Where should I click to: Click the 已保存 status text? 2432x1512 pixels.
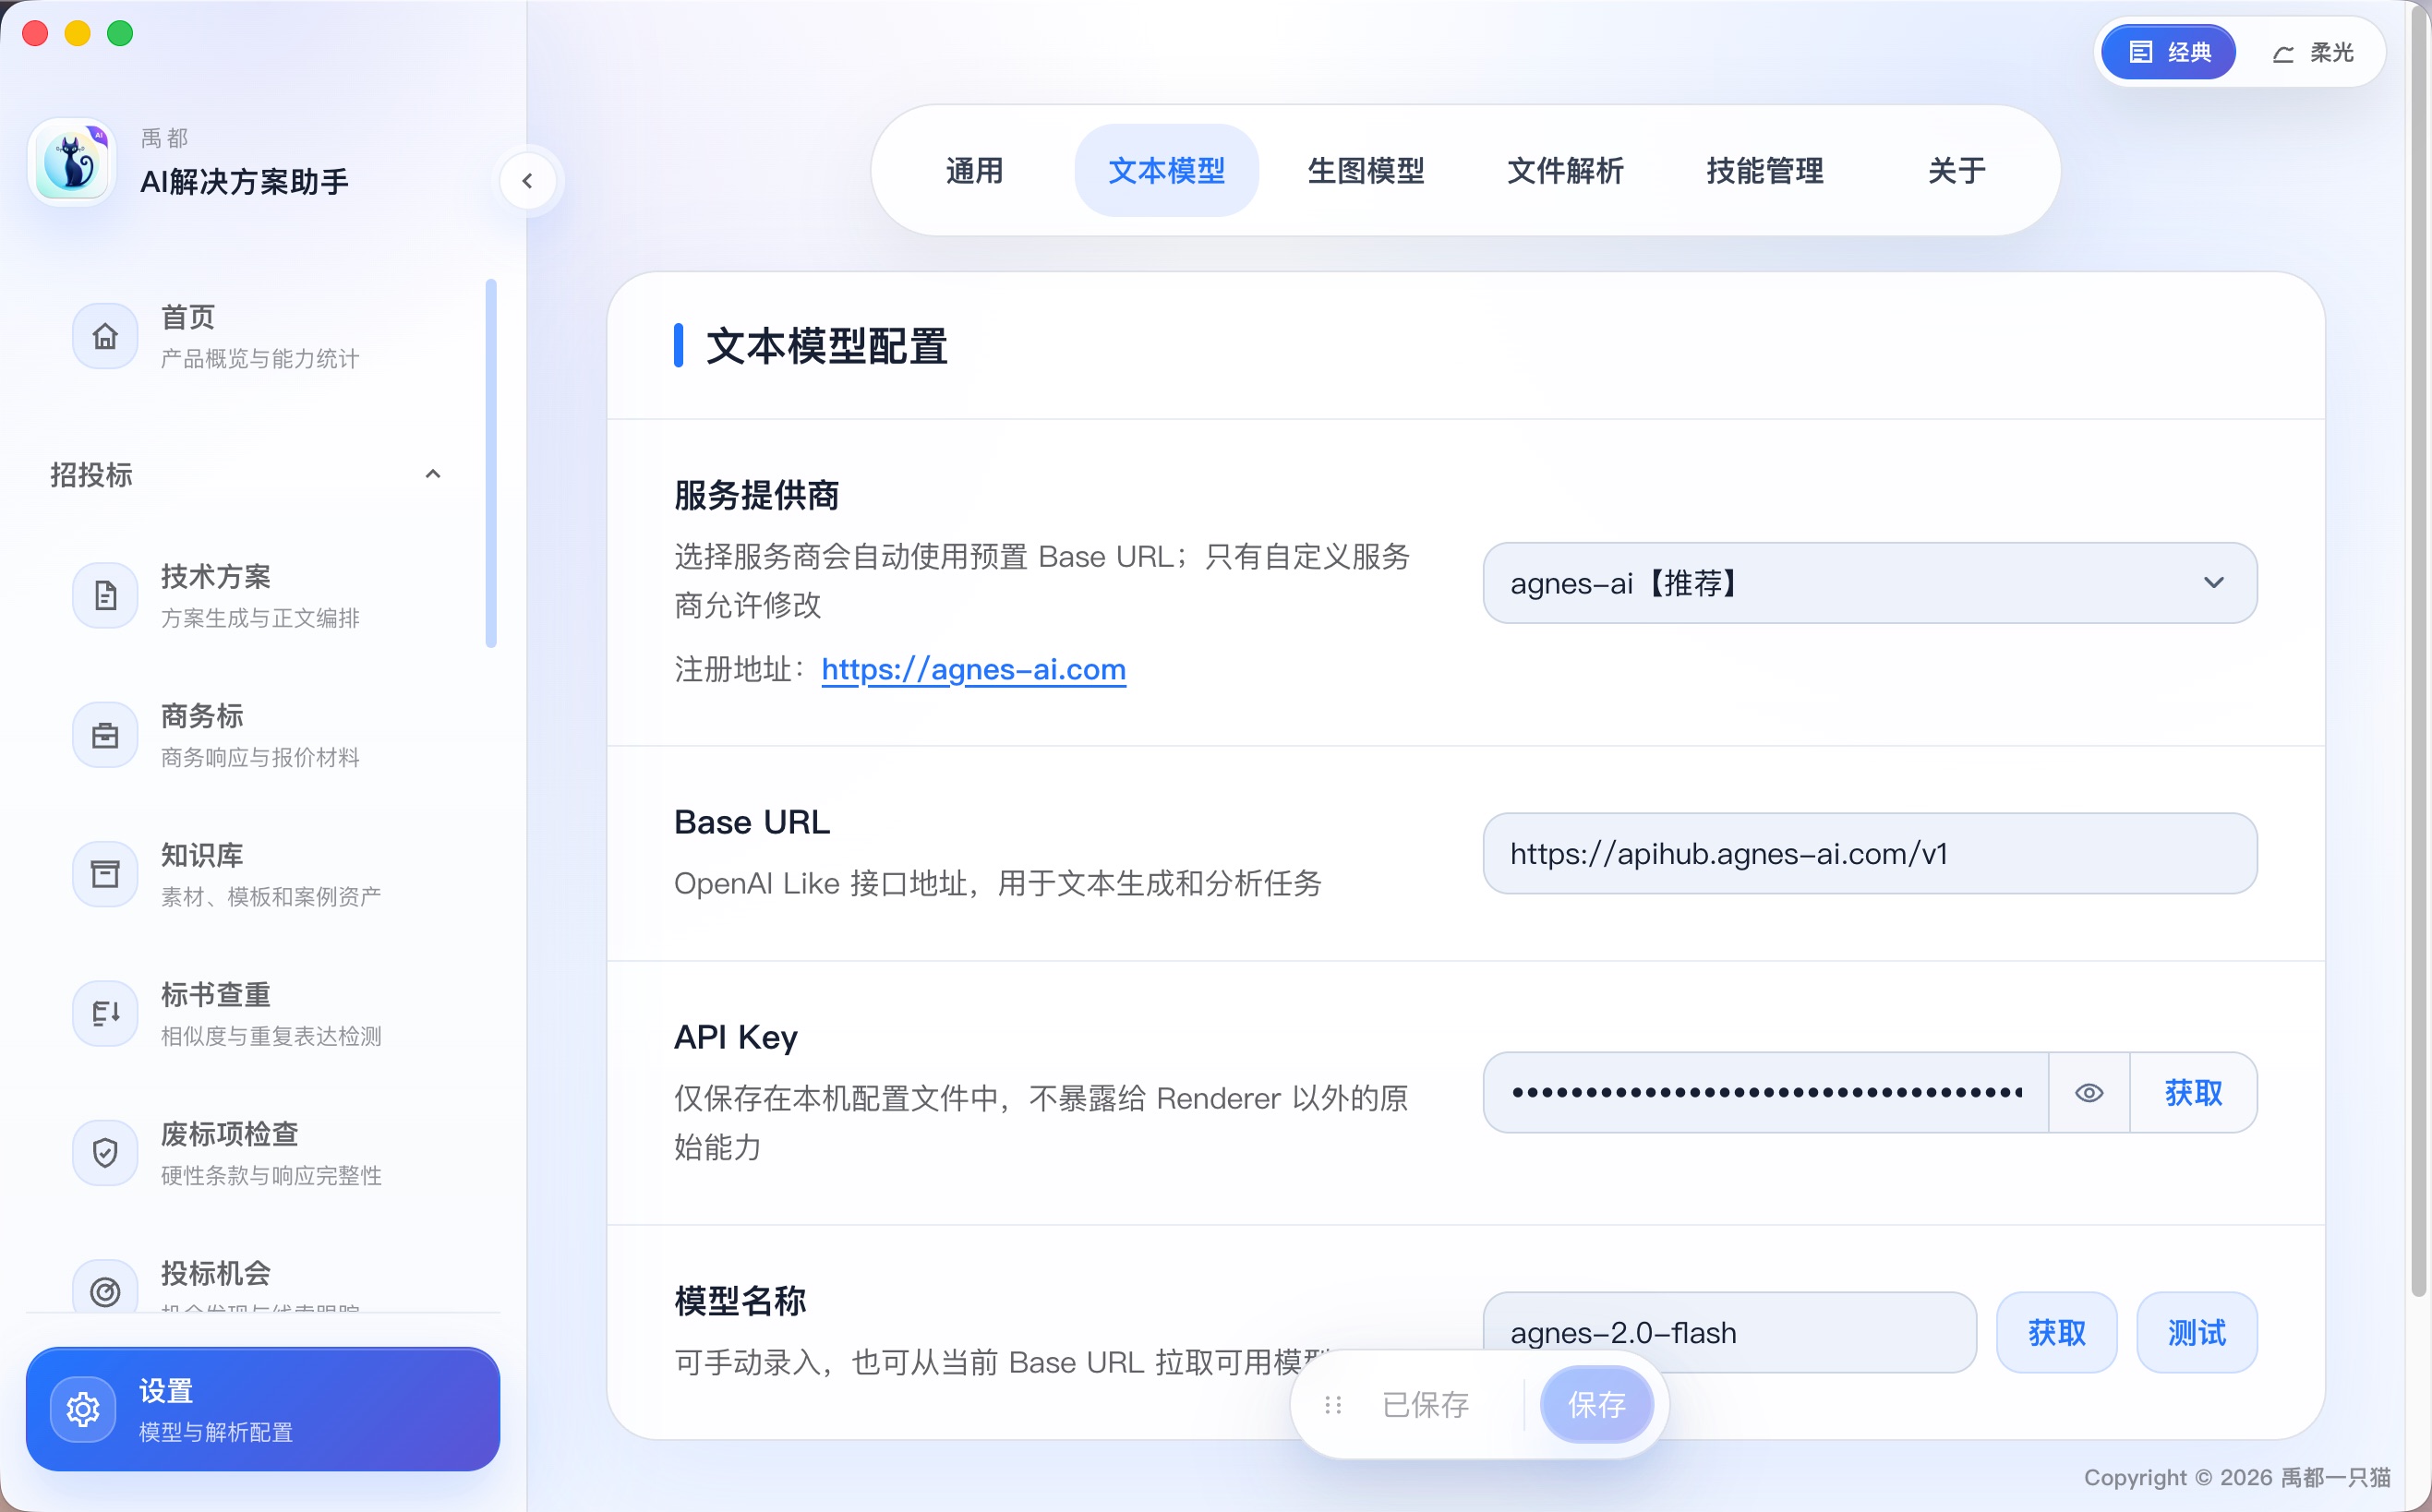1425,1405
